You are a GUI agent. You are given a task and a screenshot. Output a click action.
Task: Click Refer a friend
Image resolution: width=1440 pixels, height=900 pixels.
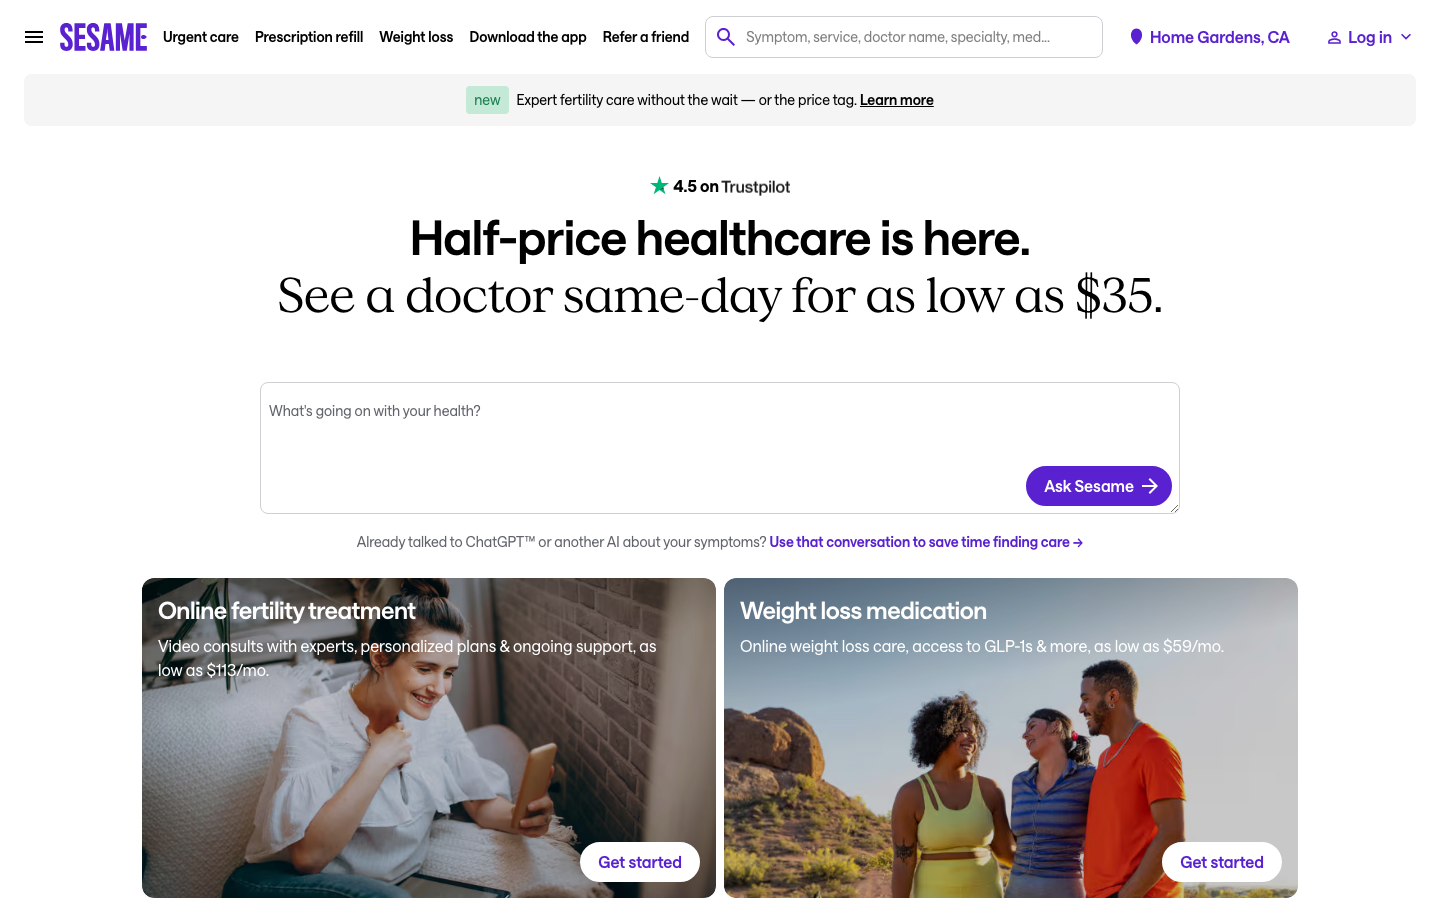tap(646, 37)
